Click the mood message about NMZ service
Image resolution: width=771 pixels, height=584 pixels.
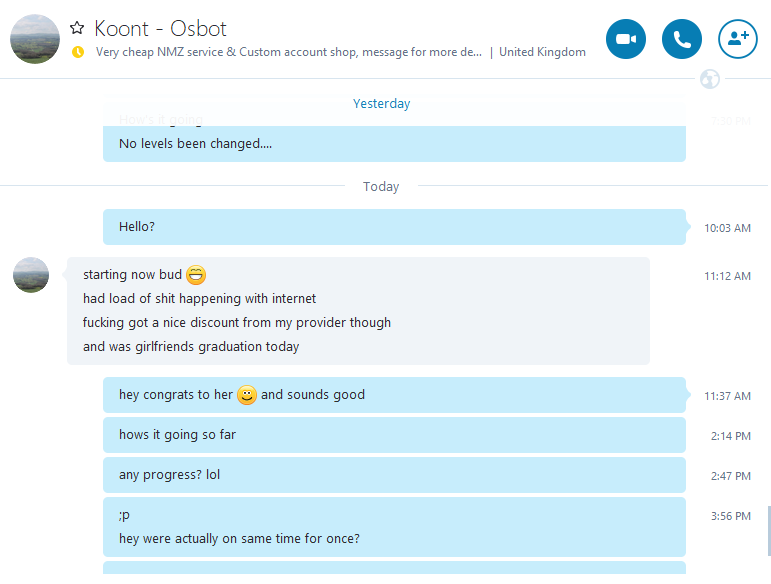[288, 52]
